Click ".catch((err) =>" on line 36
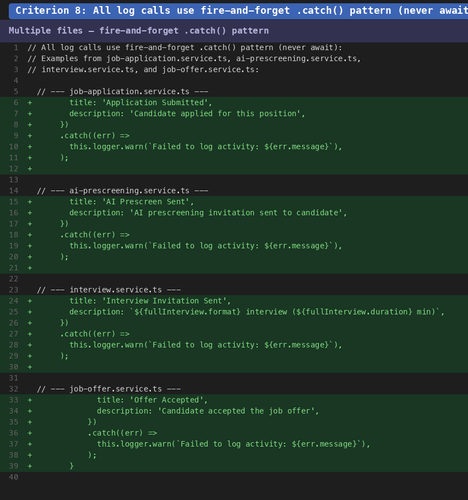The height and width of the screenshot is (500, 468). (x=122, y=433)
